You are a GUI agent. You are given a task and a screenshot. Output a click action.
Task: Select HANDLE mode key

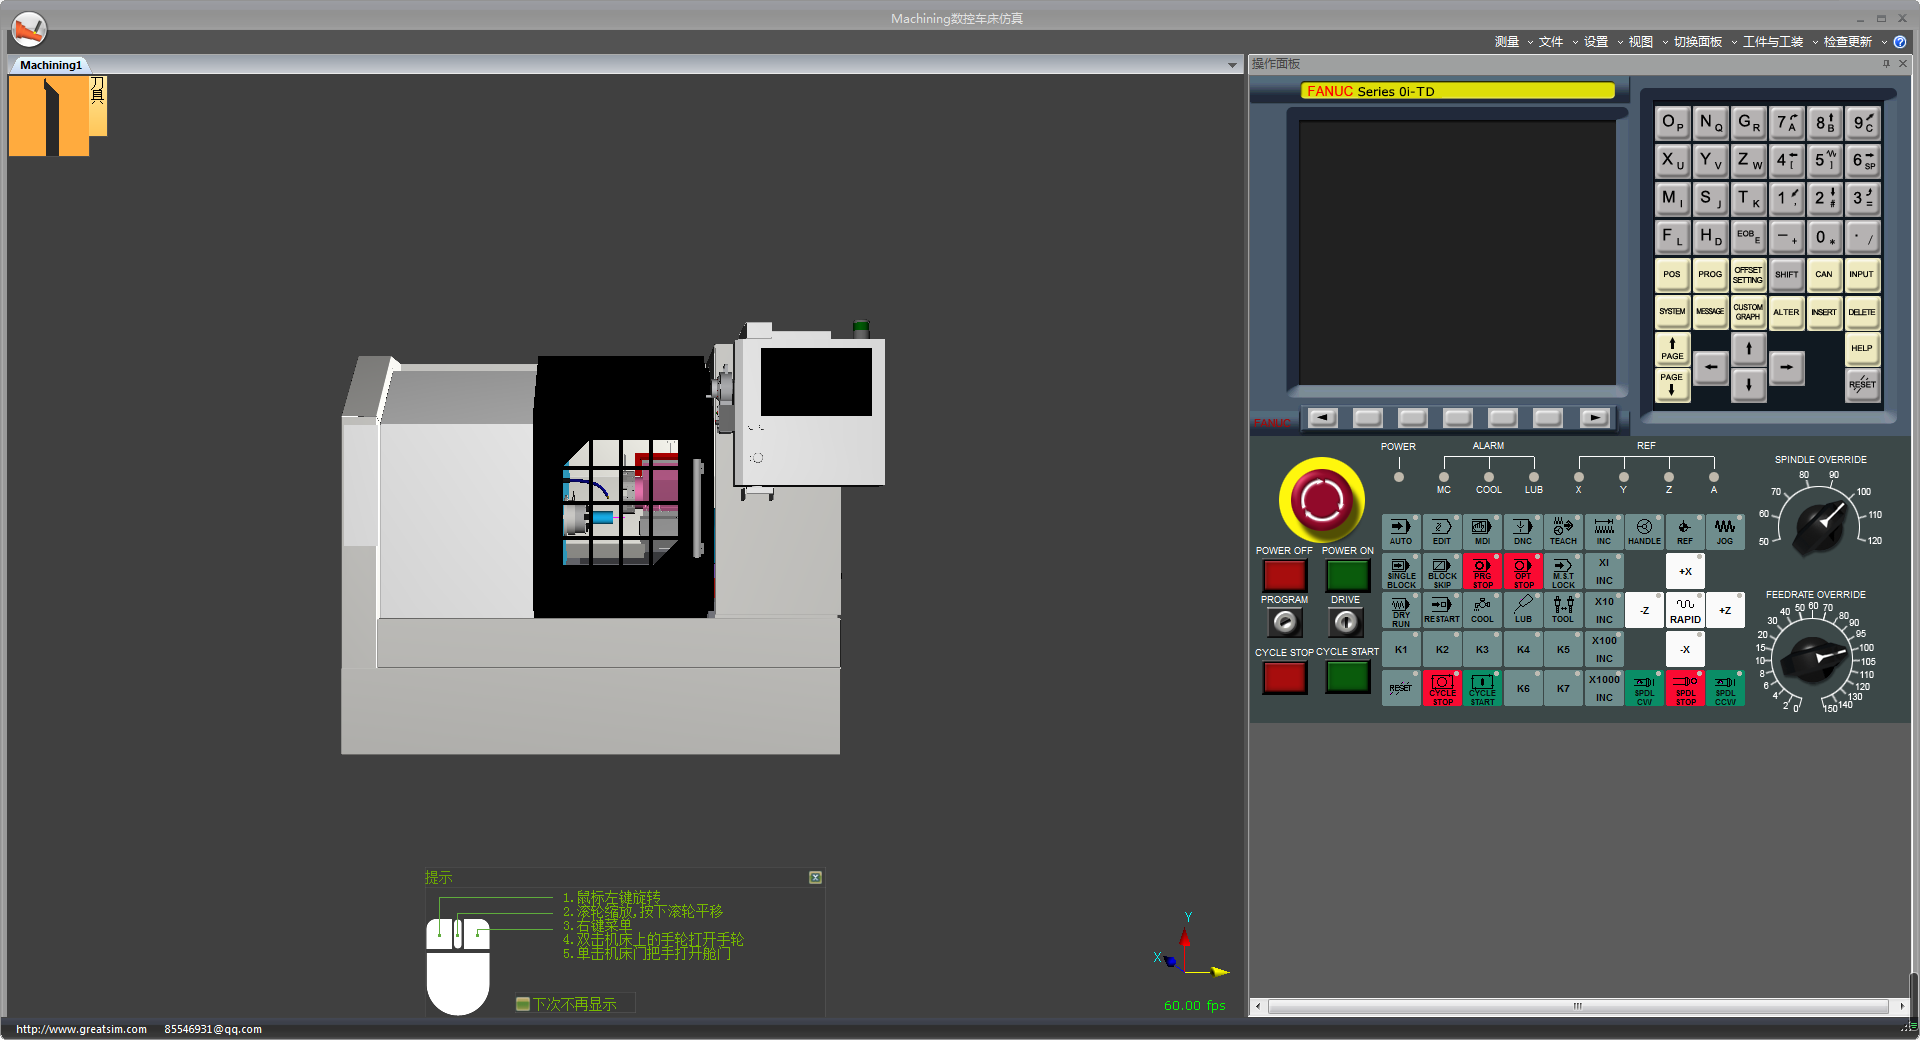coord(1644,532)
